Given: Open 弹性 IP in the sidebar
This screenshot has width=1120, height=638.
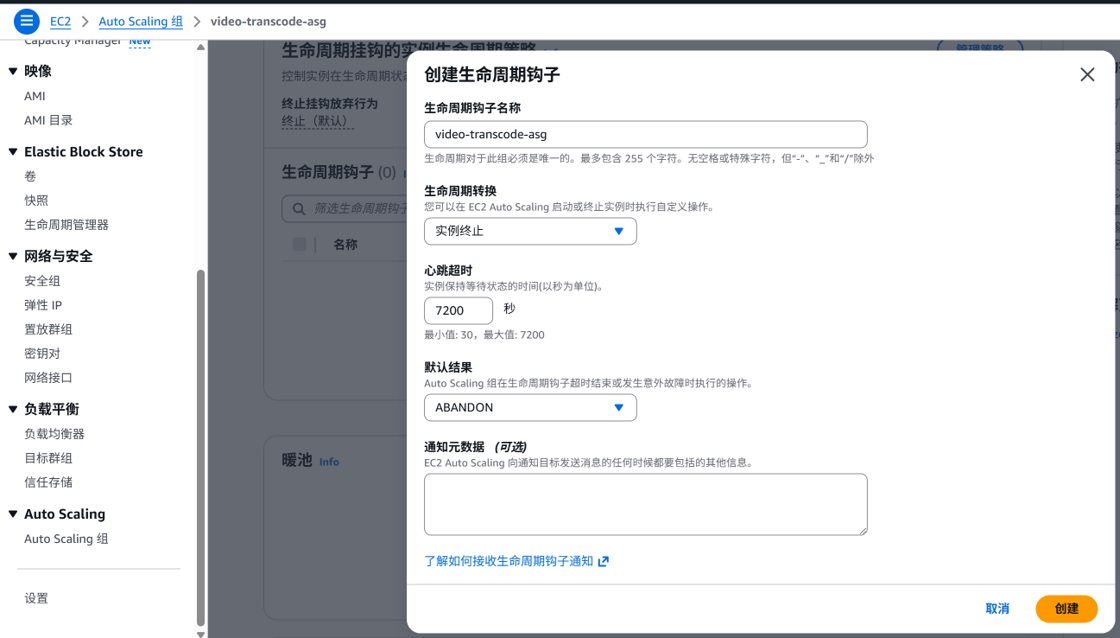Looking at the screenshot, I should coord(43,305).
